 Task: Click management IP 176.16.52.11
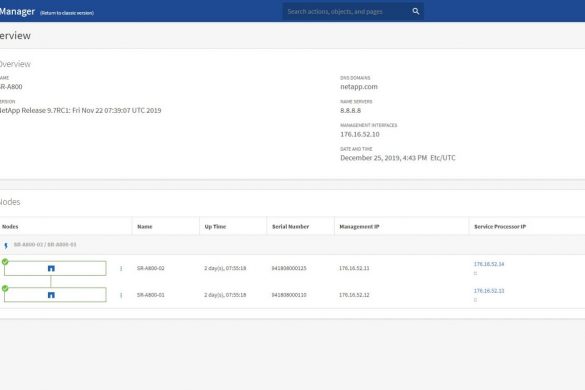click(354, 268)
